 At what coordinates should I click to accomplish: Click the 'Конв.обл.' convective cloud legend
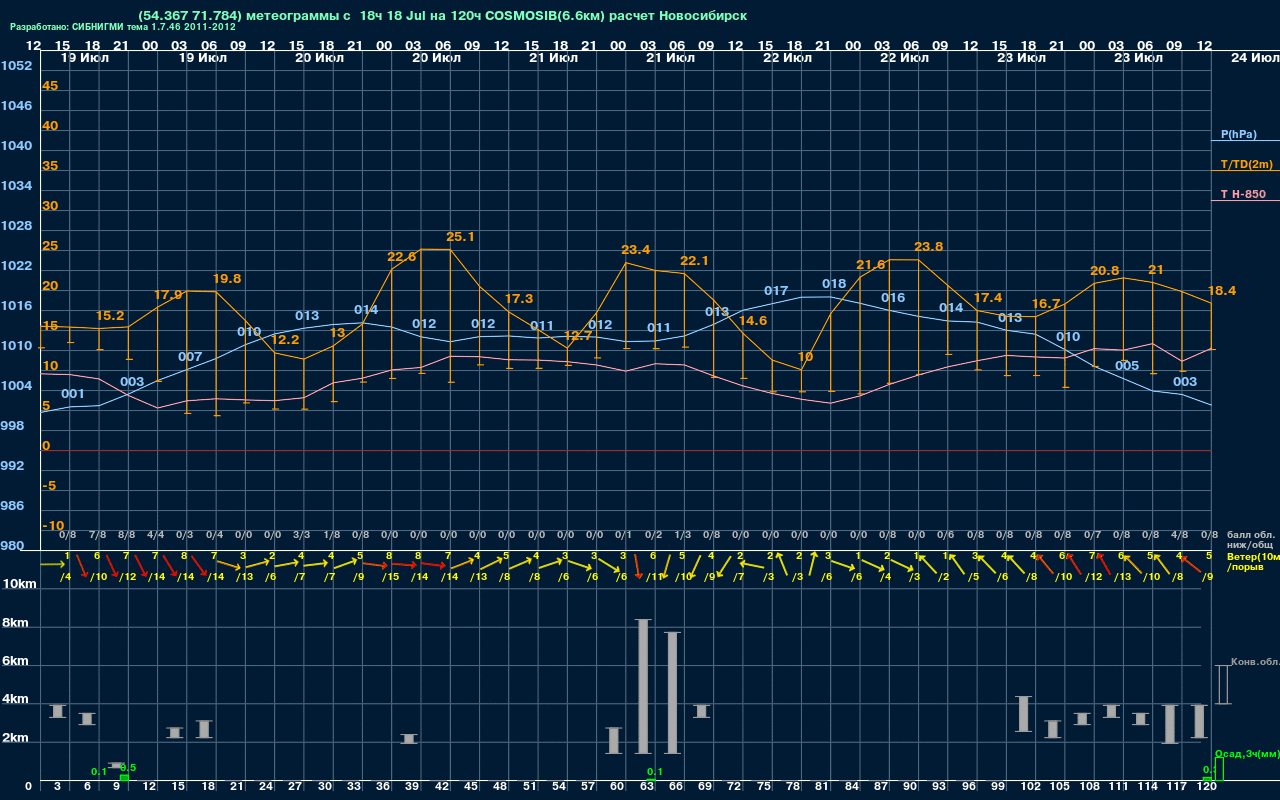(x=1254, y=662)
